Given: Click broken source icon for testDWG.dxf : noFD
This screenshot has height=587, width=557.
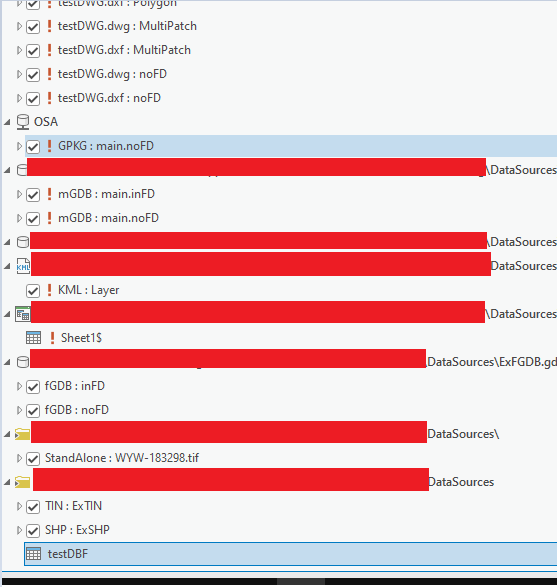Looking at the screenshot, I should click(x=49, y=98).
